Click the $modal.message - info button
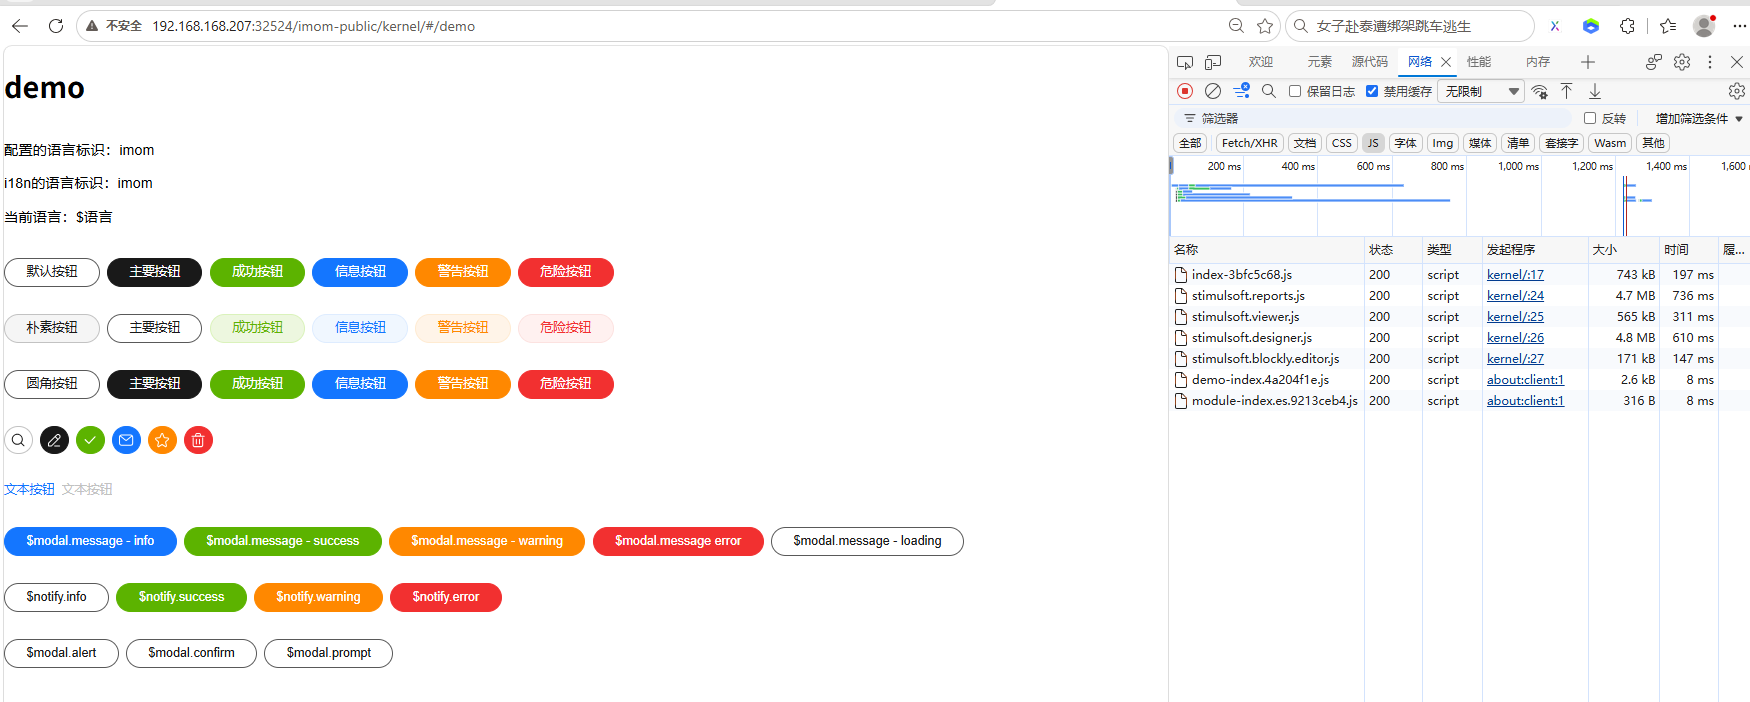Screen dimensions: 1750x702 [90, 541]
